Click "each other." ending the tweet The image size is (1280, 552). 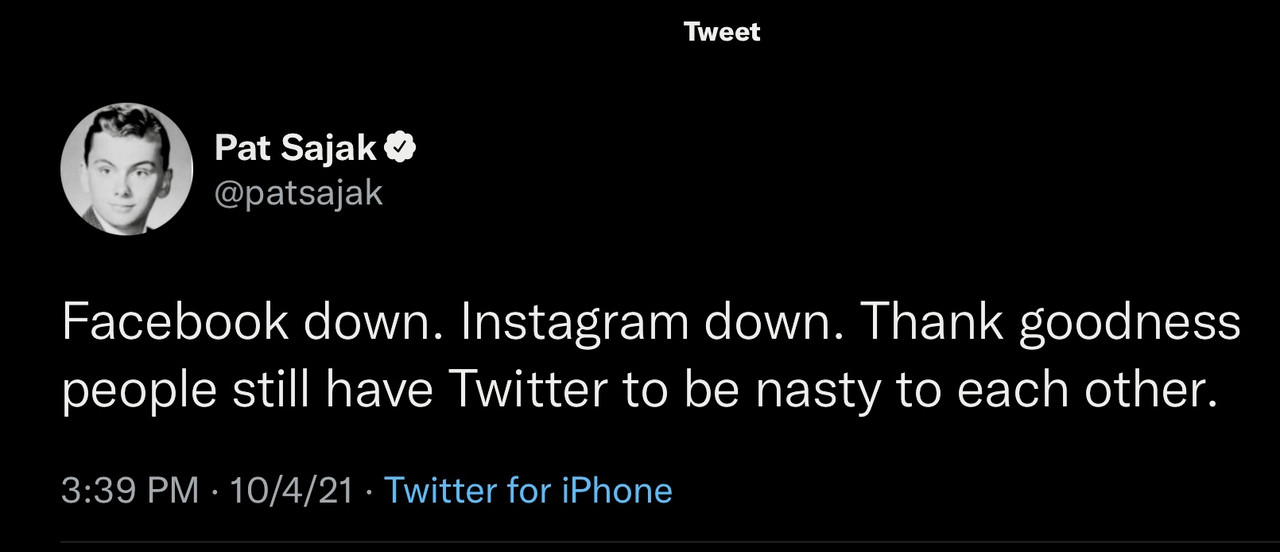1090,390
